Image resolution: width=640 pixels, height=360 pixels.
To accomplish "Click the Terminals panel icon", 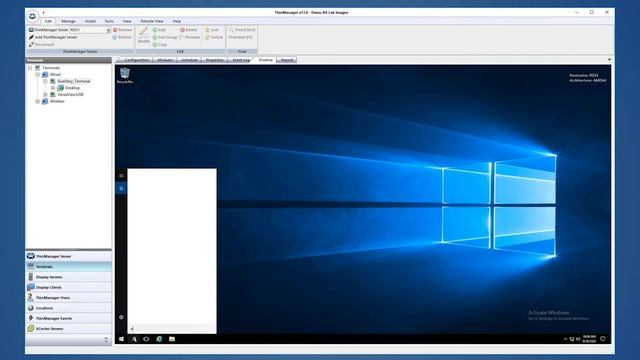I will 31,267.
